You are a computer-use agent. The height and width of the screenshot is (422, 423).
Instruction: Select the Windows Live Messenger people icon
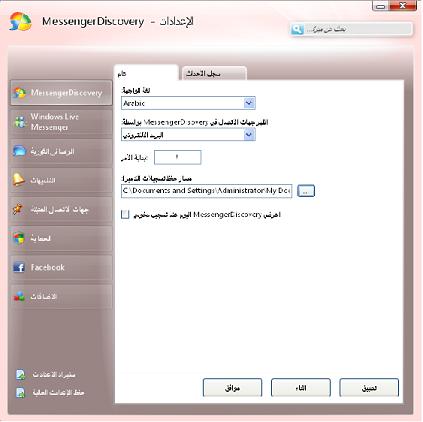(x=19, y=122)
